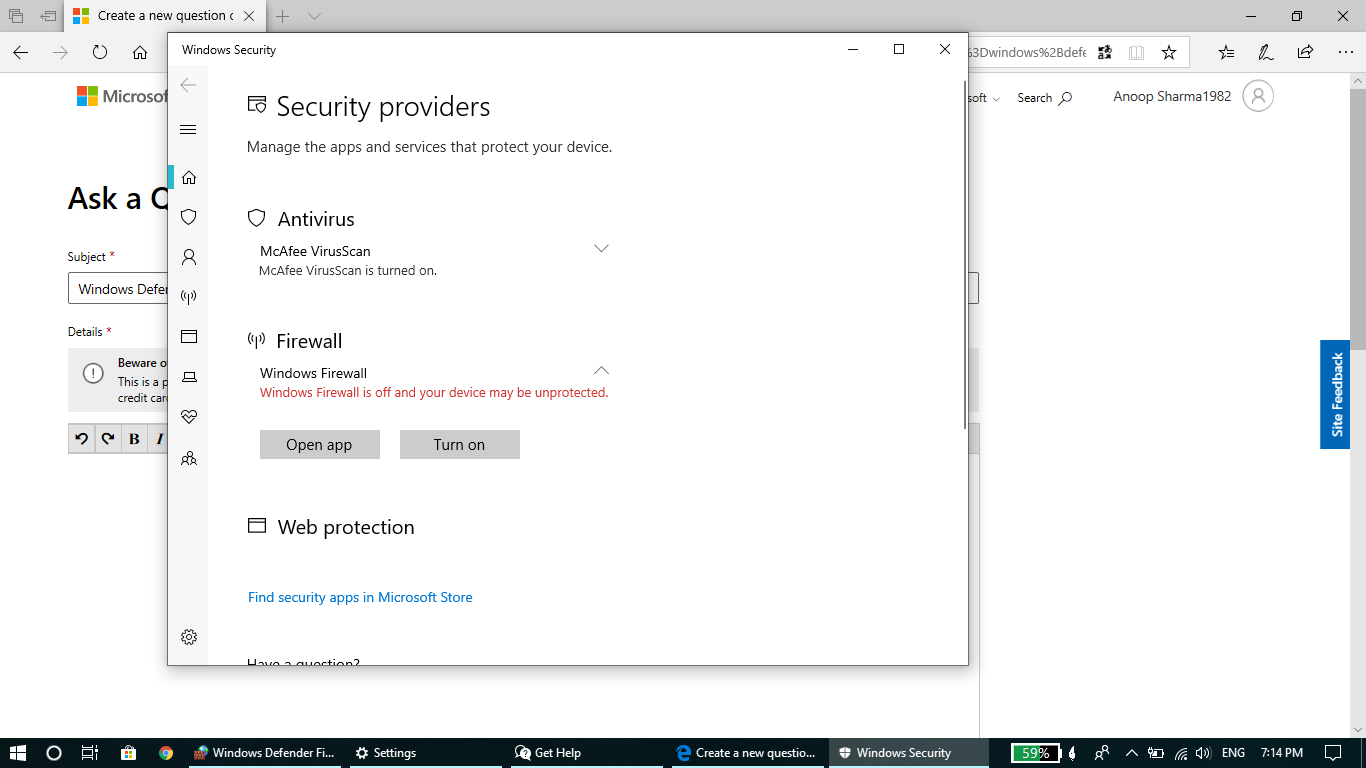Open the volume icon in the system tray
Image resolution: width=1366 pixels, height=768 pixels.
[x=1203, y=753]
